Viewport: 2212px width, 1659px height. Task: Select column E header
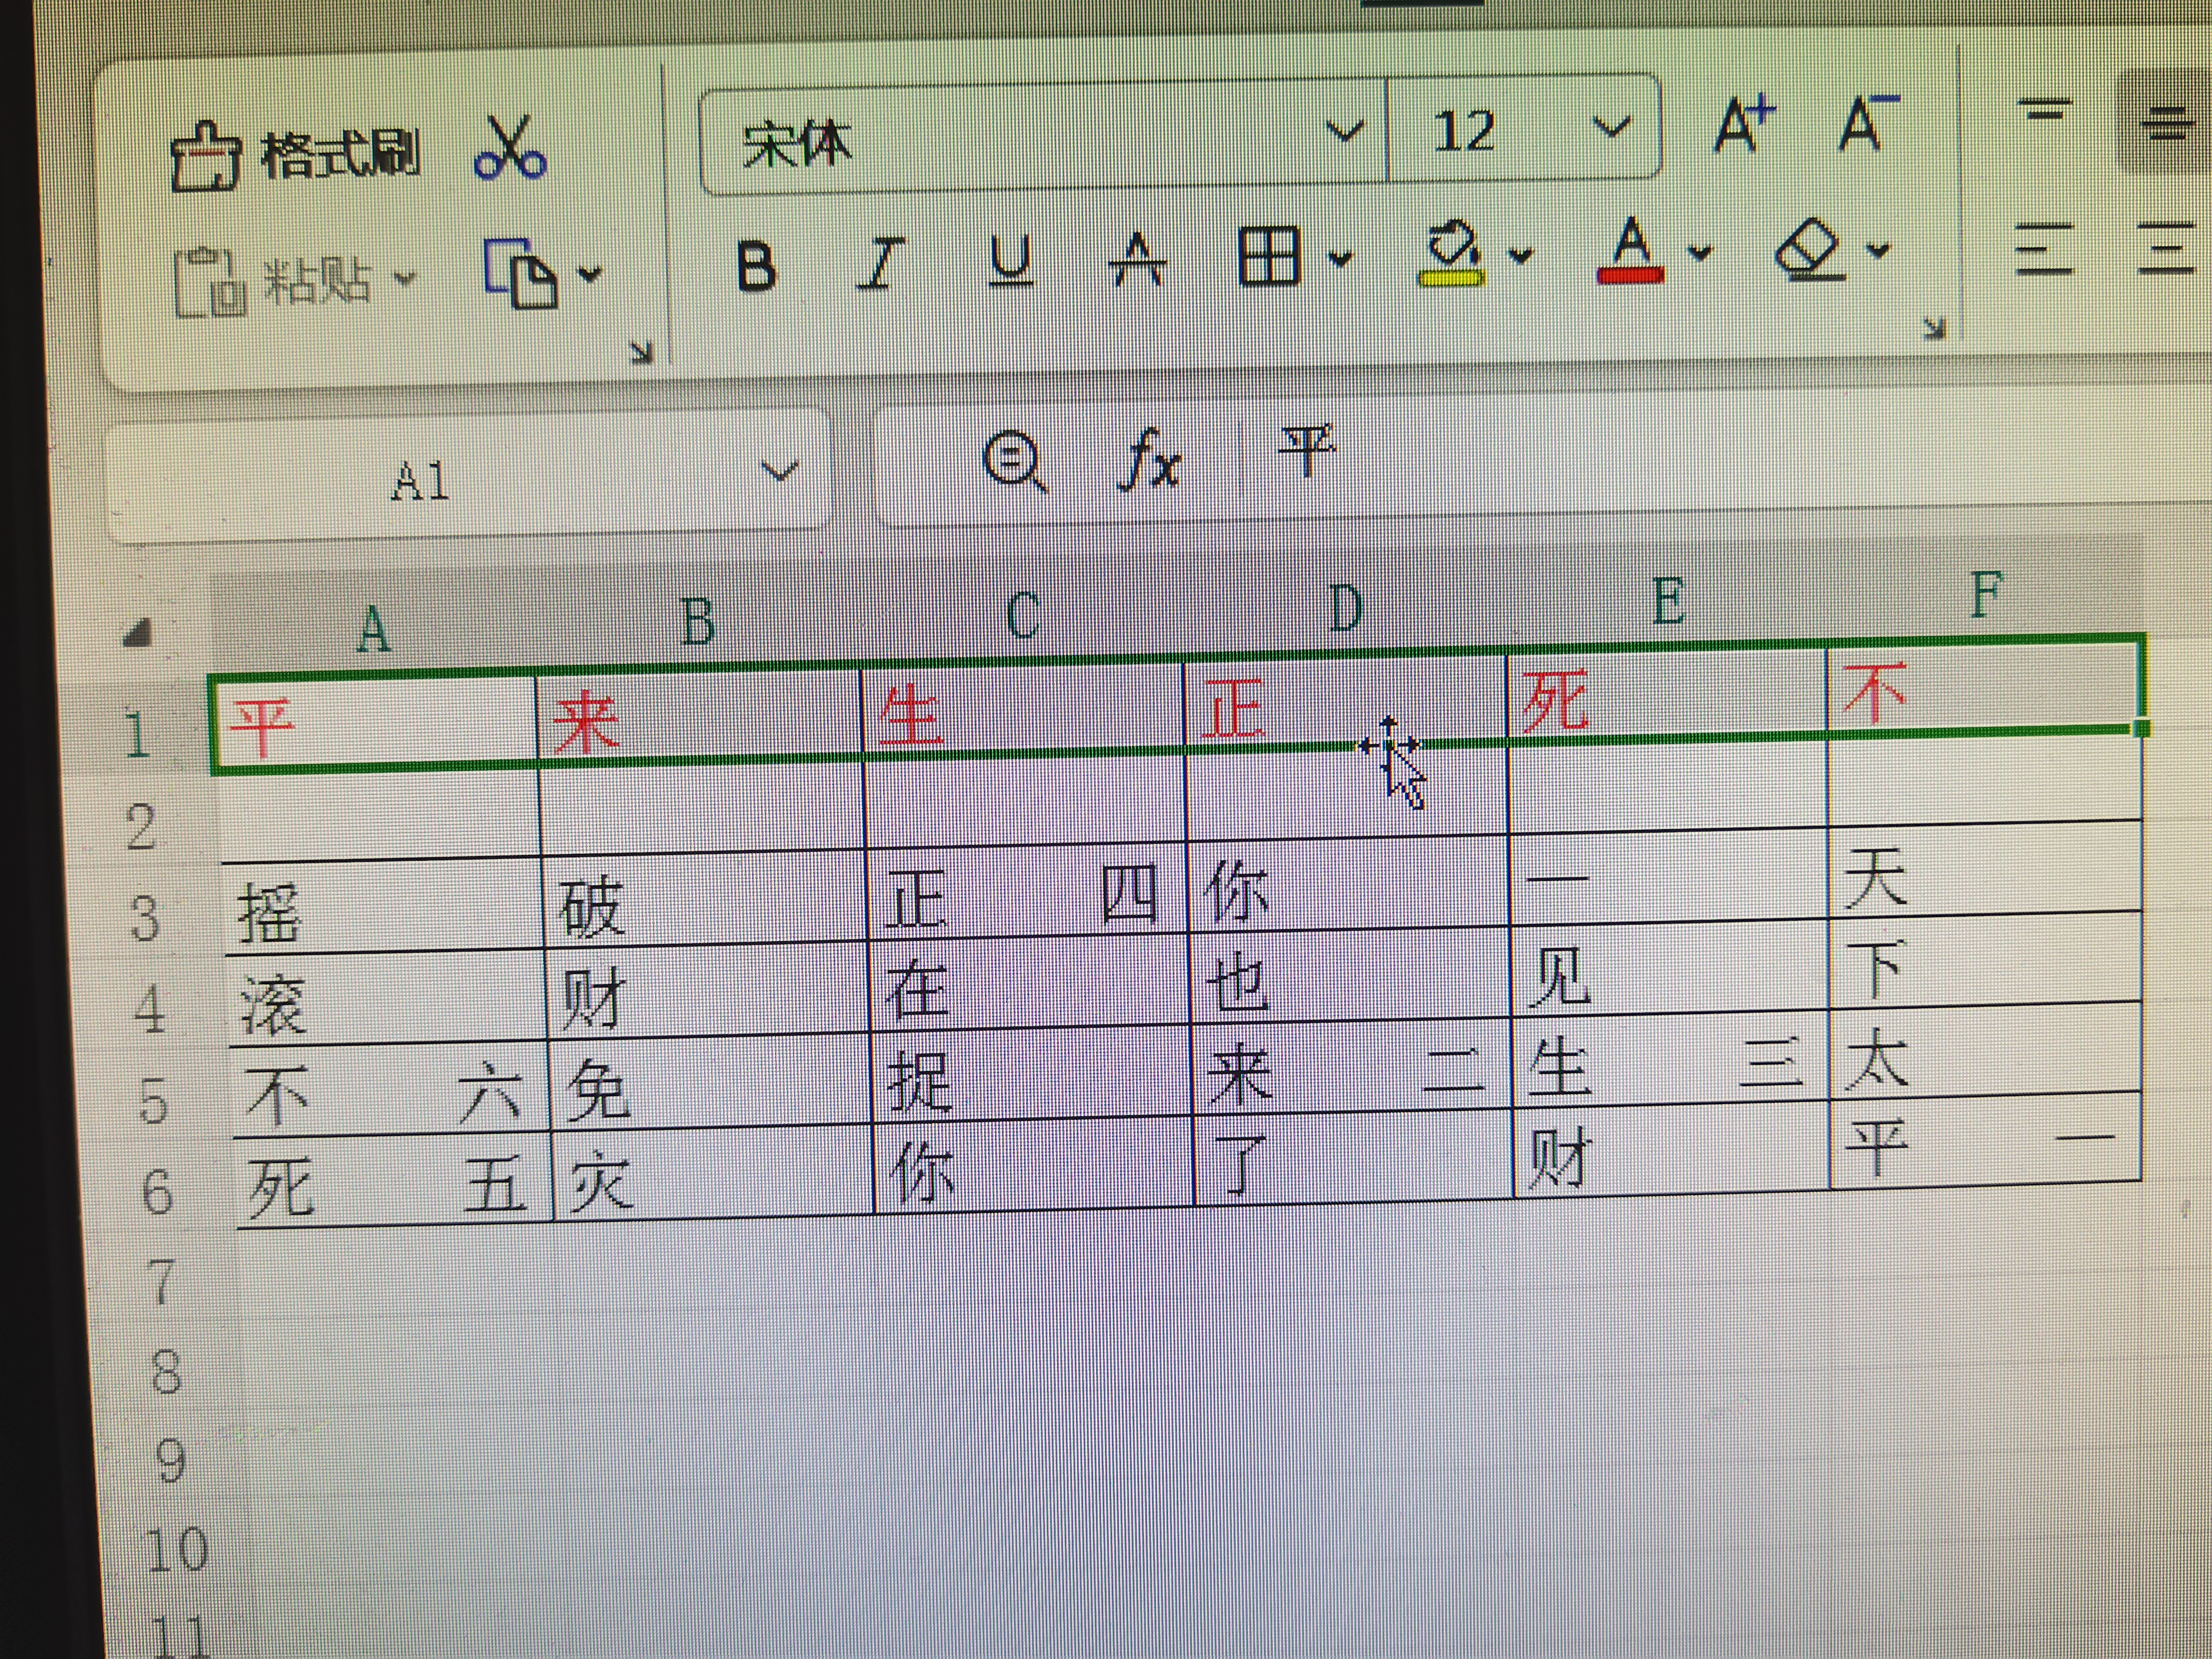(x=1667, y=600)
